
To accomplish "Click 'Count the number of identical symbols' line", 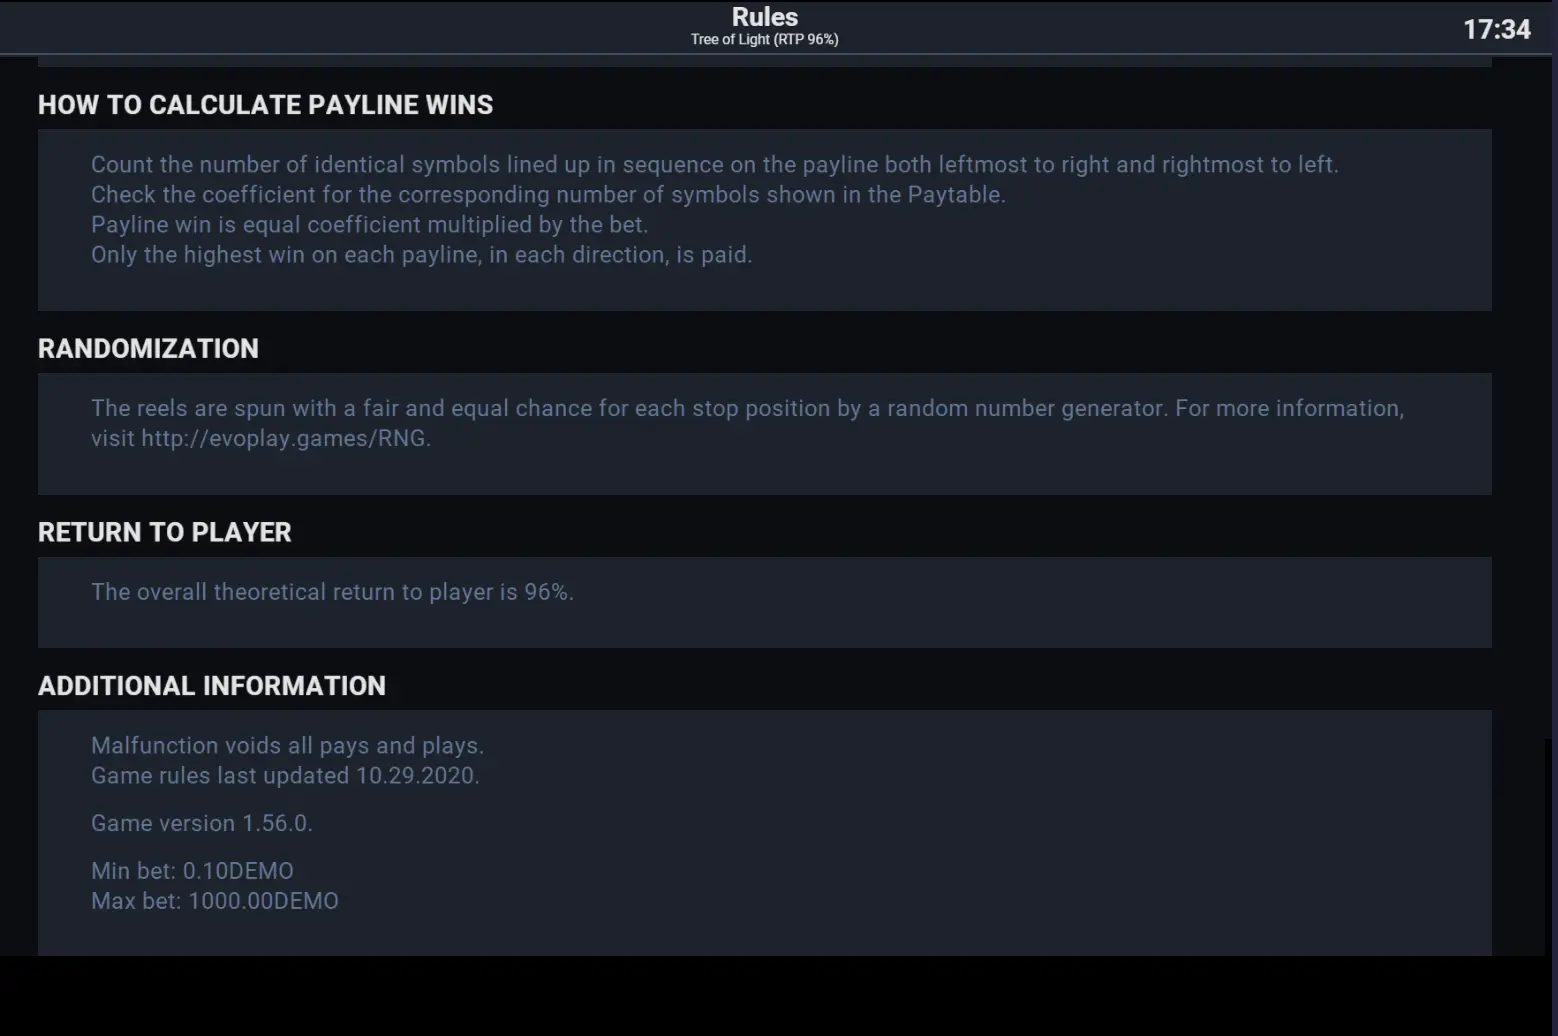I will [715, 165].
